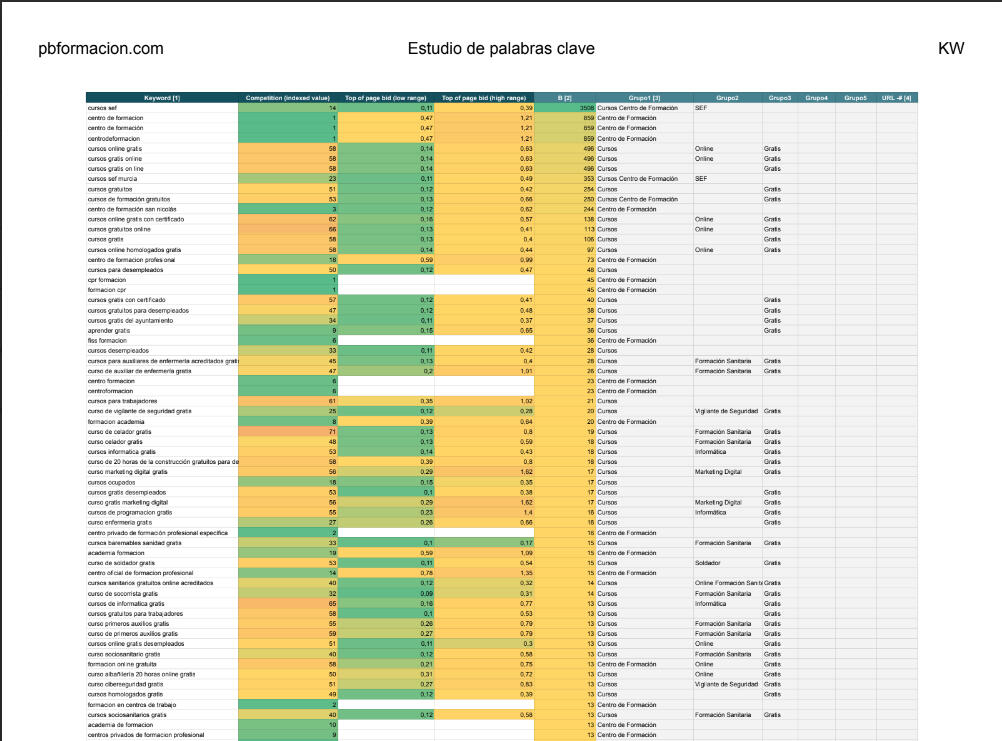Click the 'Estudio de palabras clave' heading
This screenshot has width=1002, height=741.
click(501, 49)
